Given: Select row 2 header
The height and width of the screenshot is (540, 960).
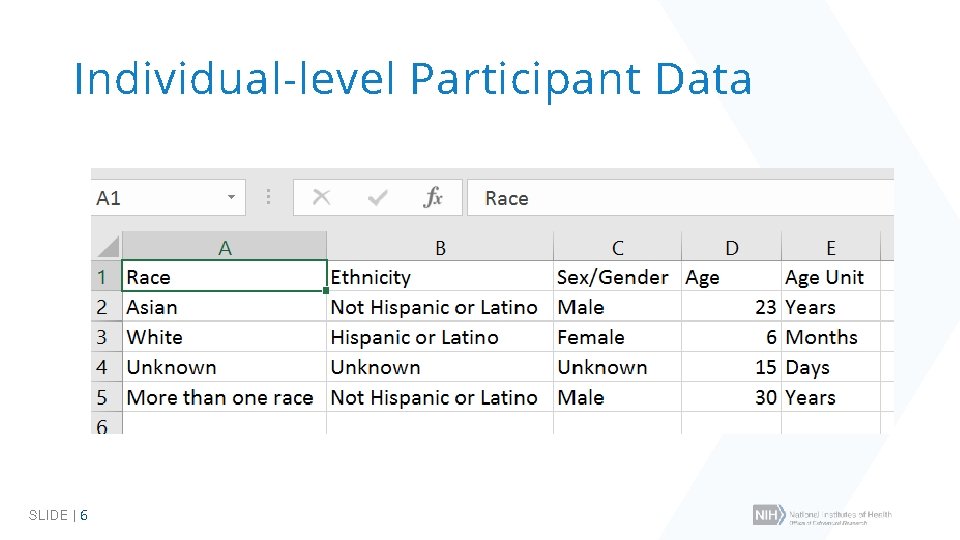Looking at the screenshot, I should (107, 307).
